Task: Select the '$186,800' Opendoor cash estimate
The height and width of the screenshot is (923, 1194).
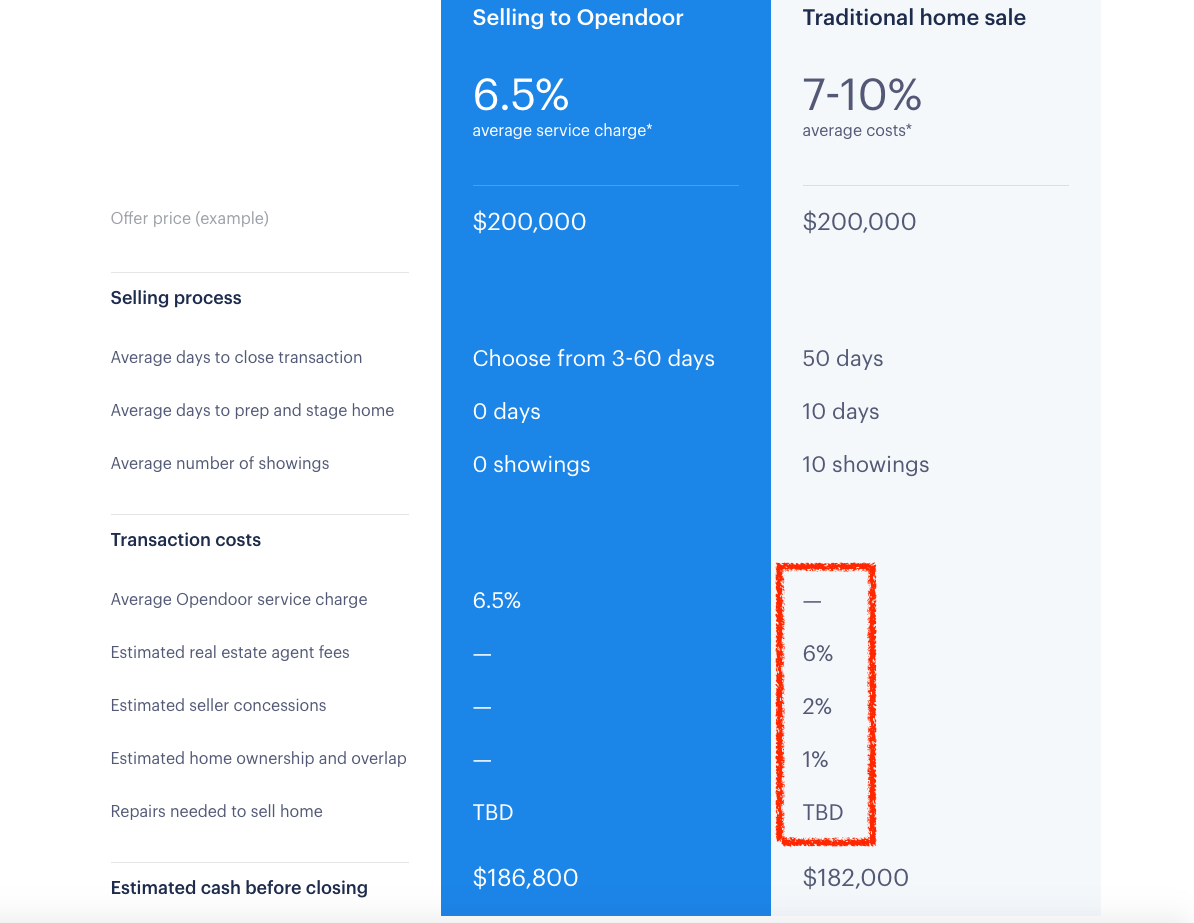Action: tap(525, 878)
